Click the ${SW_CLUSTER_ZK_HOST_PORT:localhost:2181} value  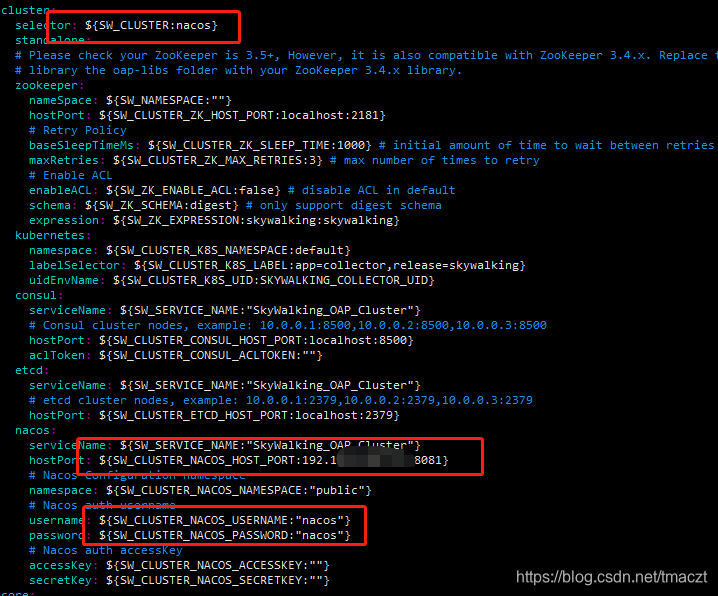click(242, 115)
